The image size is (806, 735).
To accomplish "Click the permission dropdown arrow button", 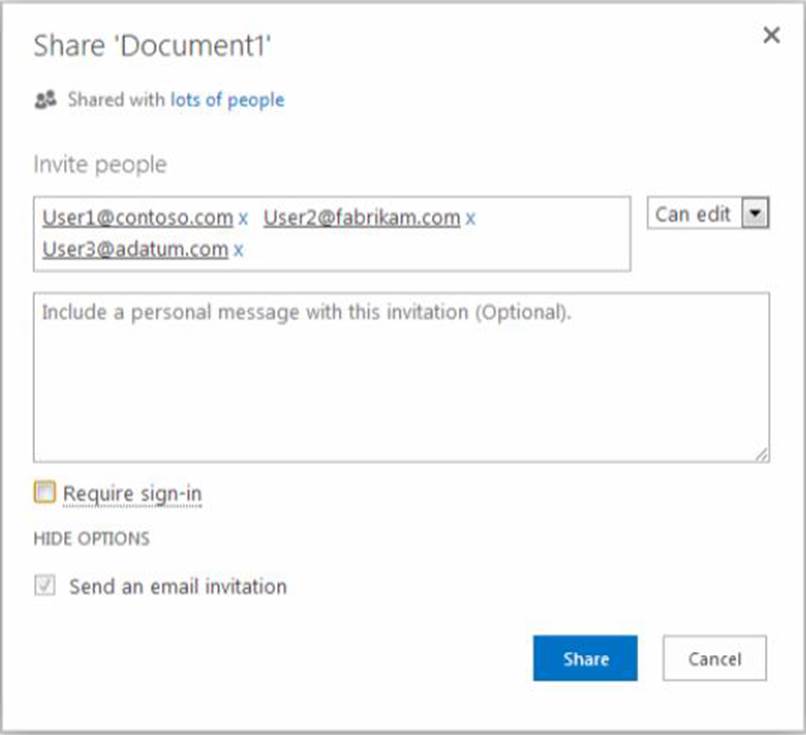I will (x=757, y=214).
